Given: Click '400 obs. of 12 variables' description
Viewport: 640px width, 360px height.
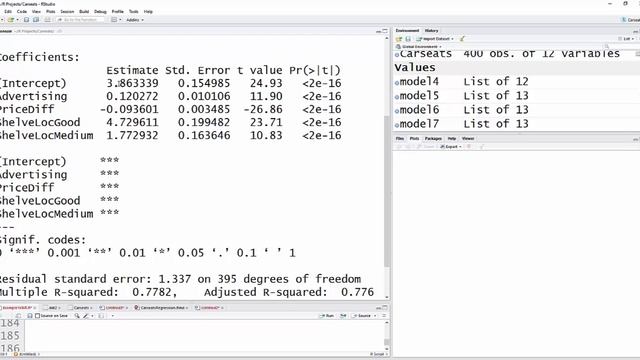Looking at the screenshot, I should [x=542, y=54].
